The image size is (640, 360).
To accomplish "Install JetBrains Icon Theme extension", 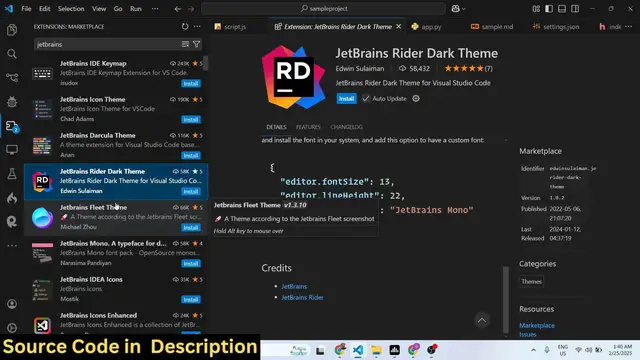I will pyautogui.click(x=191, y=120).
